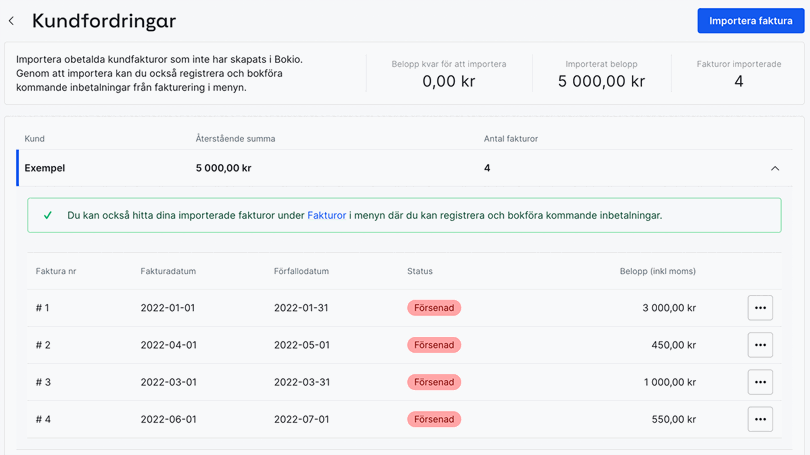Click the green checkmark icon in the banner
The height and width of the screenshot is (455, 810).
click(x=47, y=215)
